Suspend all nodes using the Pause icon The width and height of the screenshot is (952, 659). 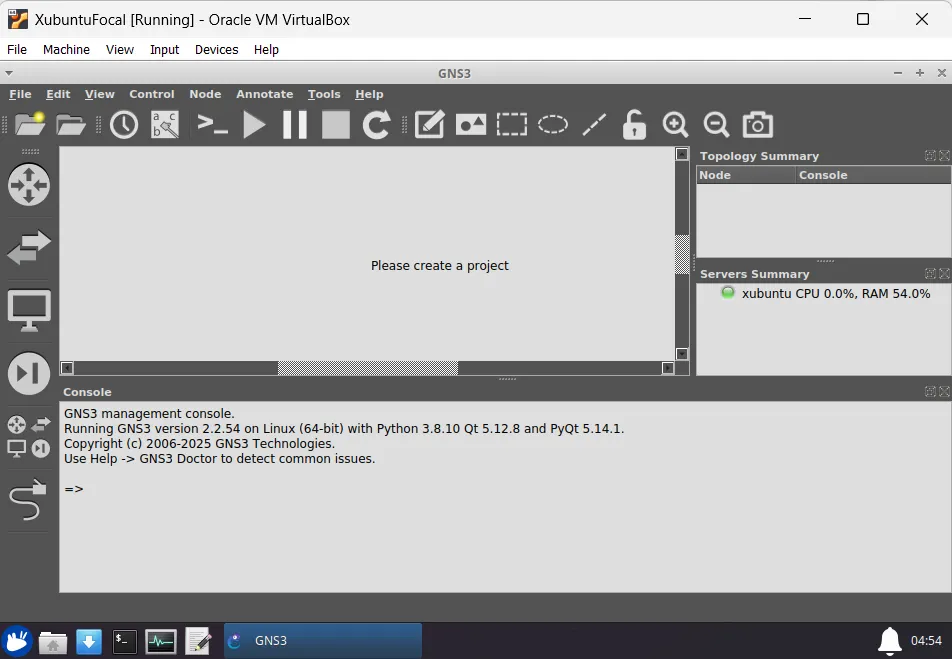click(295, 124)
